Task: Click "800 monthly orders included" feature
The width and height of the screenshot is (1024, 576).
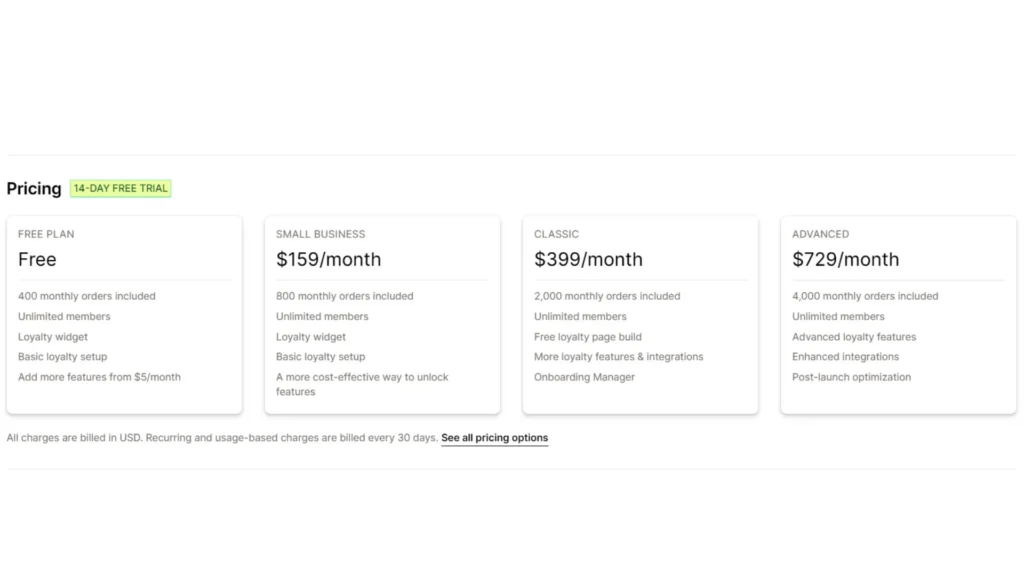Action: tap(345, 296)
